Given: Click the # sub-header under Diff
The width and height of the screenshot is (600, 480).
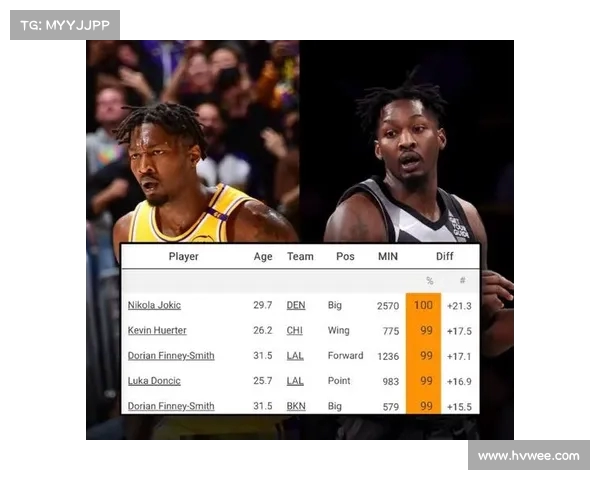Looking at the screenshot, I should pyautogui.click(x=462, y=281).
